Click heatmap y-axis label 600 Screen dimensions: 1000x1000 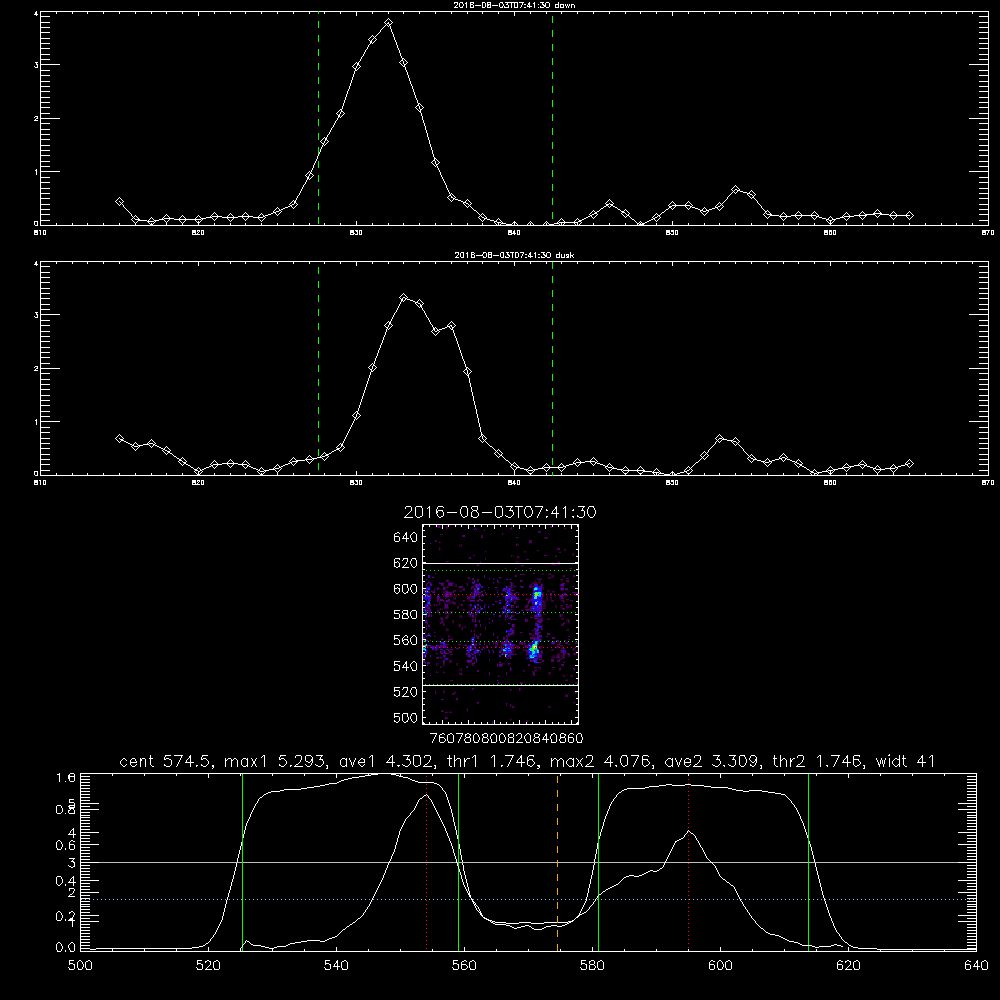point(406,589)
